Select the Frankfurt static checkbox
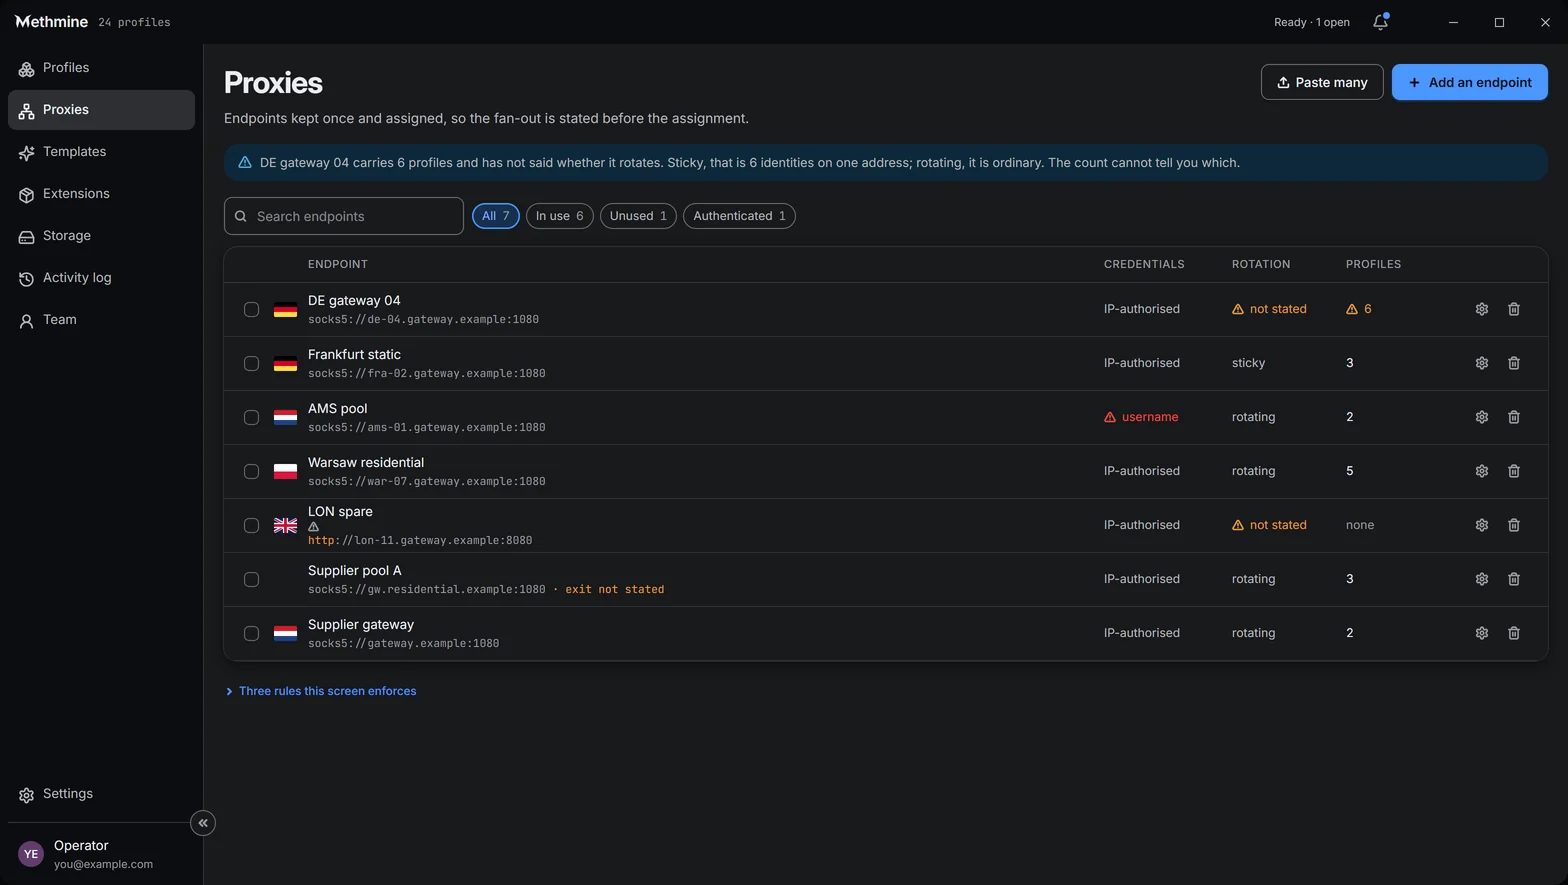The width and height of the screenshot is (1568, 885). coord(251,364)
